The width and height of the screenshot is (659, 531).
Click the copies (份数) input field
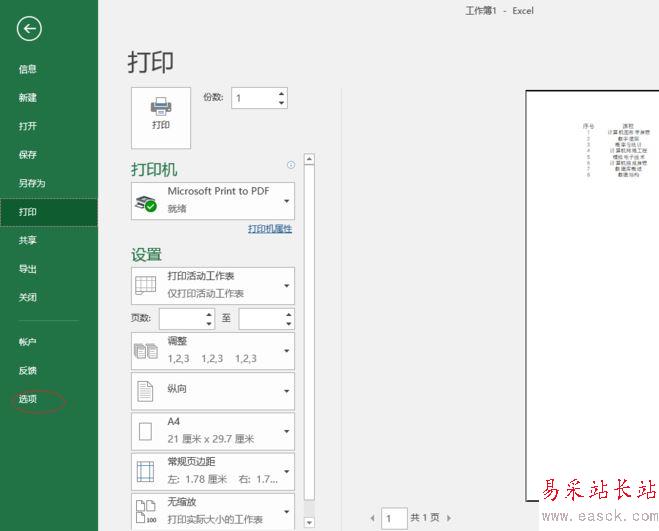(254, 98)
